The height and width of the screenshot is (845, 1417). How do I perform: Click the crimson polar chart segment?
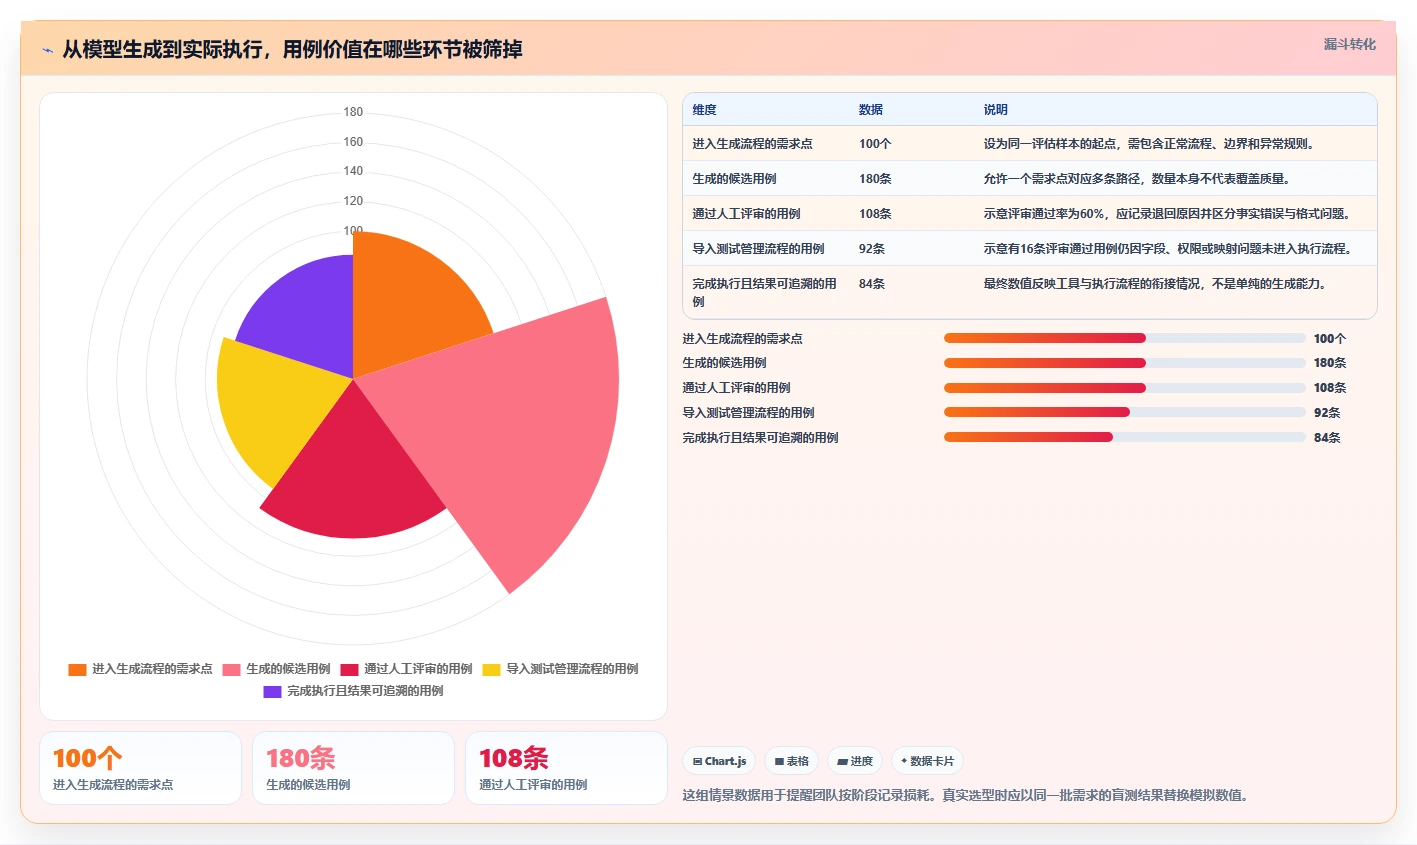click(355, 470)
